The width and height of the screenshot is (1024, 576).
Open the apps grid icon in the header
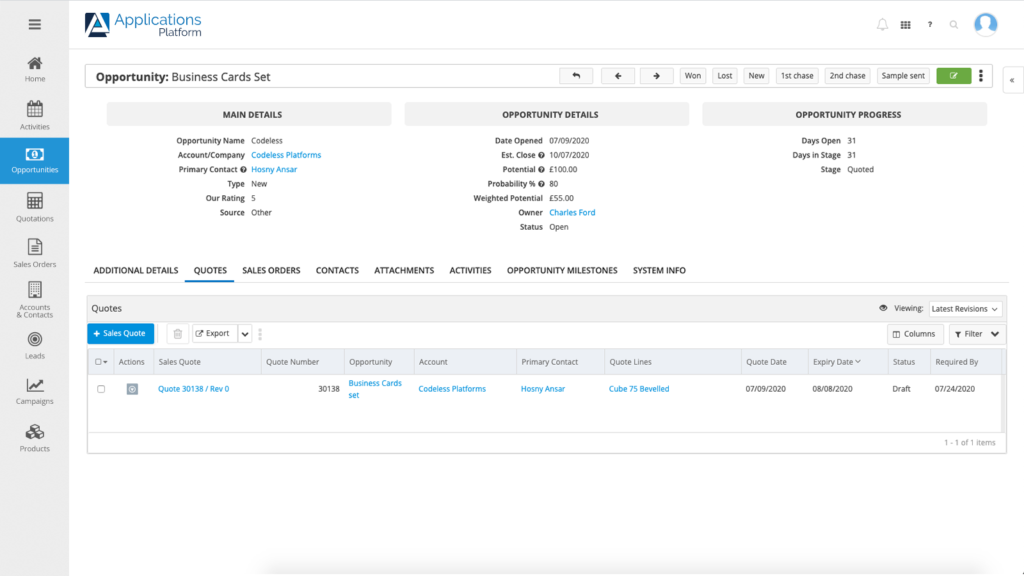pyautogui.click(x=906, y=24)
